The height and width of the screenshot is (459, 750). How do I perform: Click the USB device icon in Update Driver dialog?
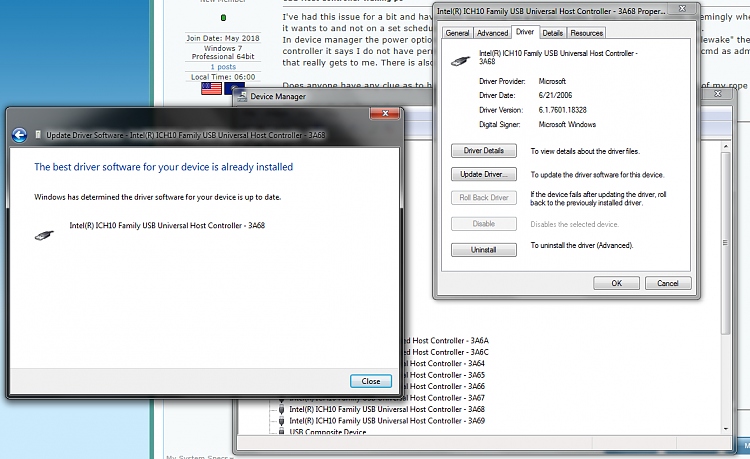[x=44, y=235]
